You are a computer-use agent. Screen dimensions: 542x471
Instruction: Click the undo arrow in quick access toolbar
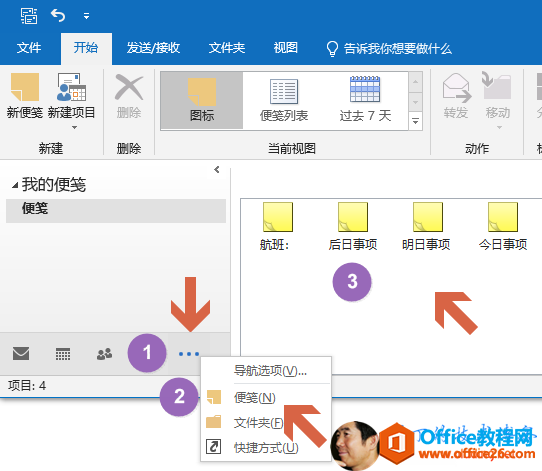pyautogui.click(x=58, y=16)
